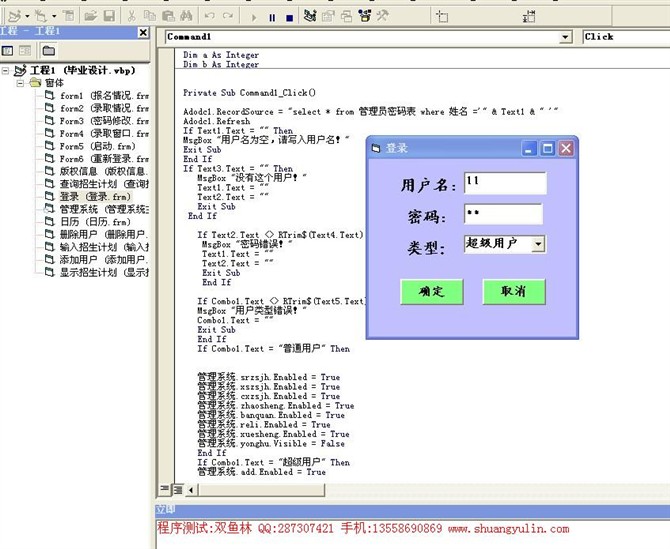Viewport: 670px width, 549px height.
Task: Open the Toolbox hammer-and-wrench icon
Action: point(382,16)
